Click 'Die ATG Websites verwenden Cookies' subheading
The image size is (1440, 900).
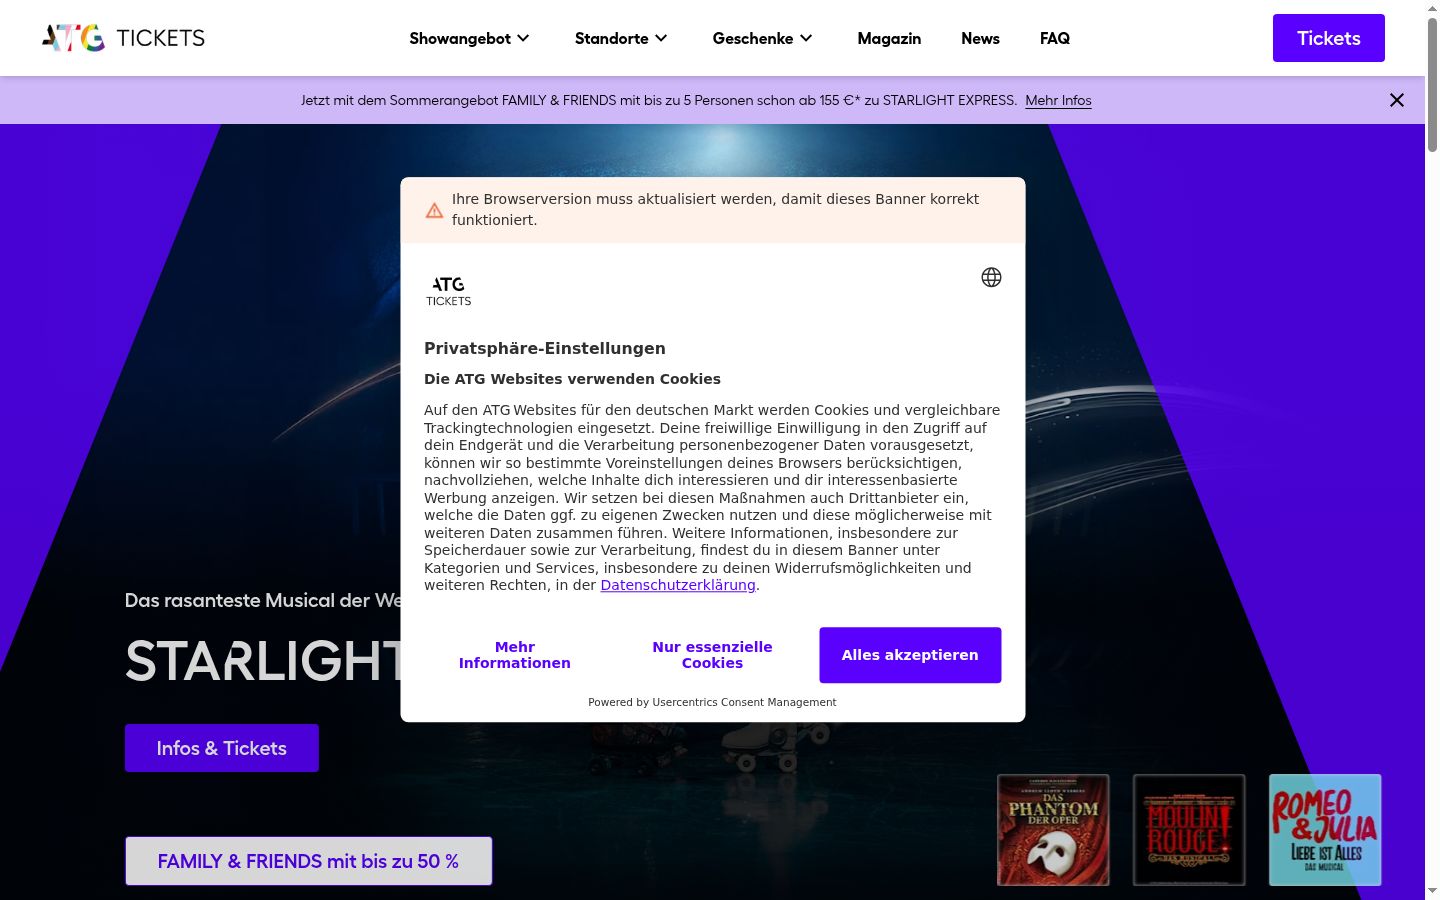(572, 379)
